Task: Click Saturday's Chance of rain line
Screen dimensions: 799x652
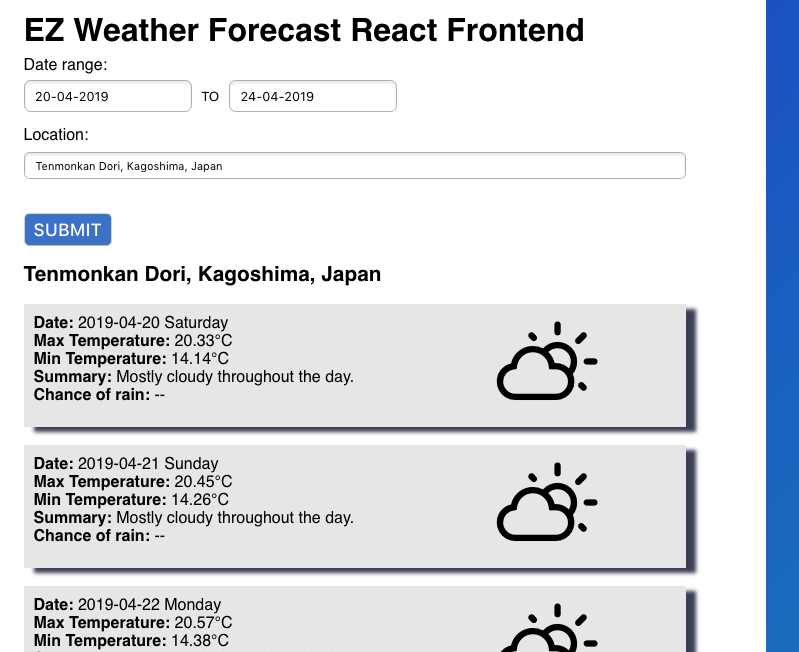Action: tap(99, 395)
